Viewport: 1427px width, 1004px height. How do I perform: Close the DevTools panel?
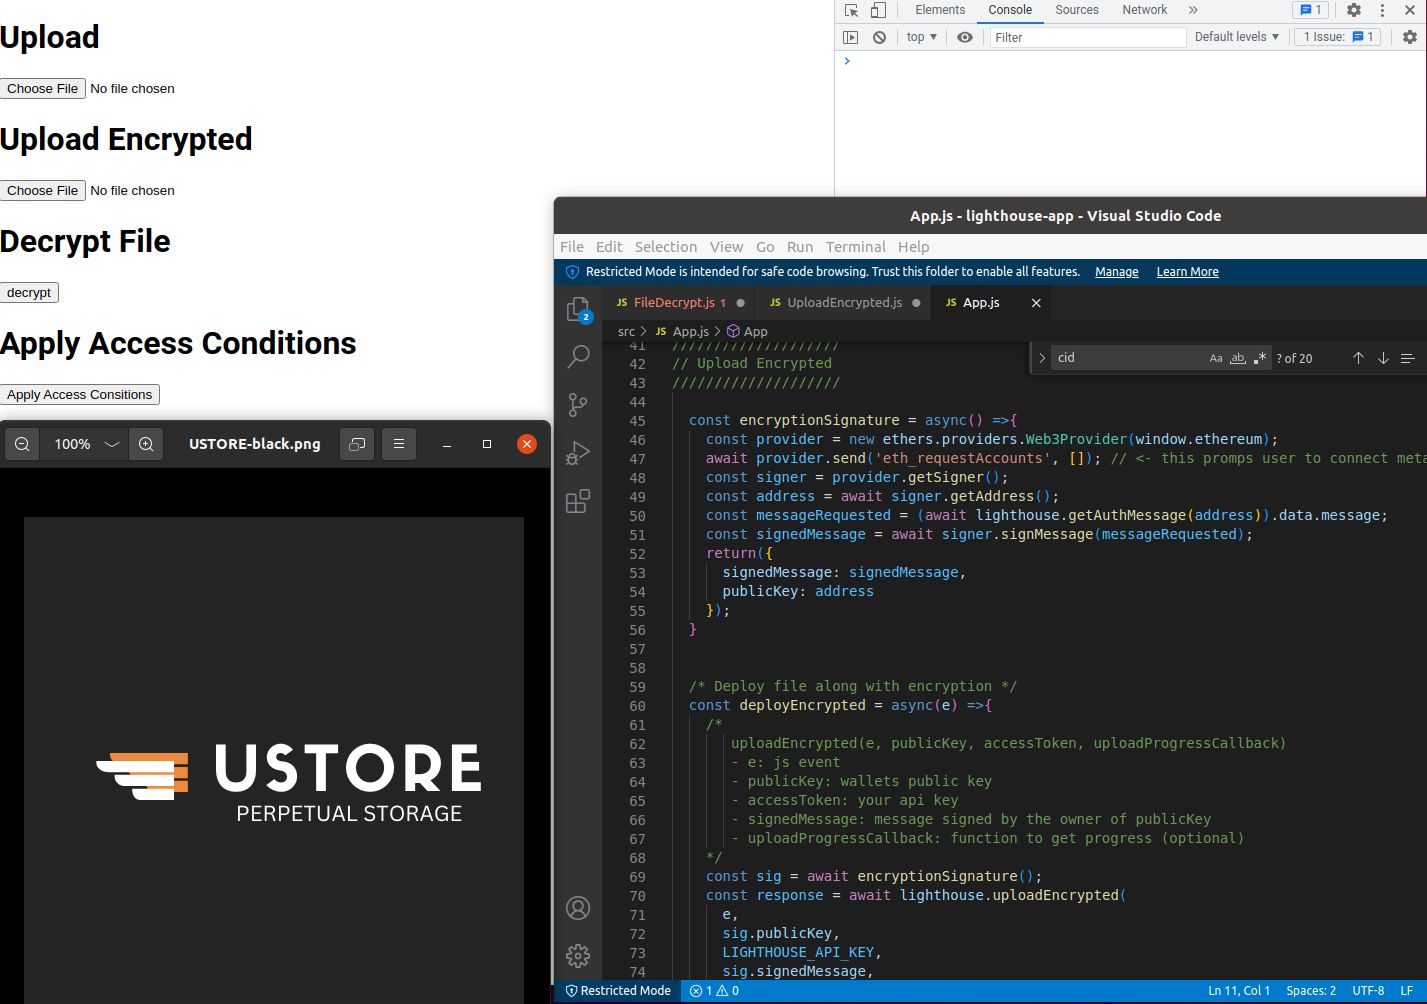(x=1410, y=10)
